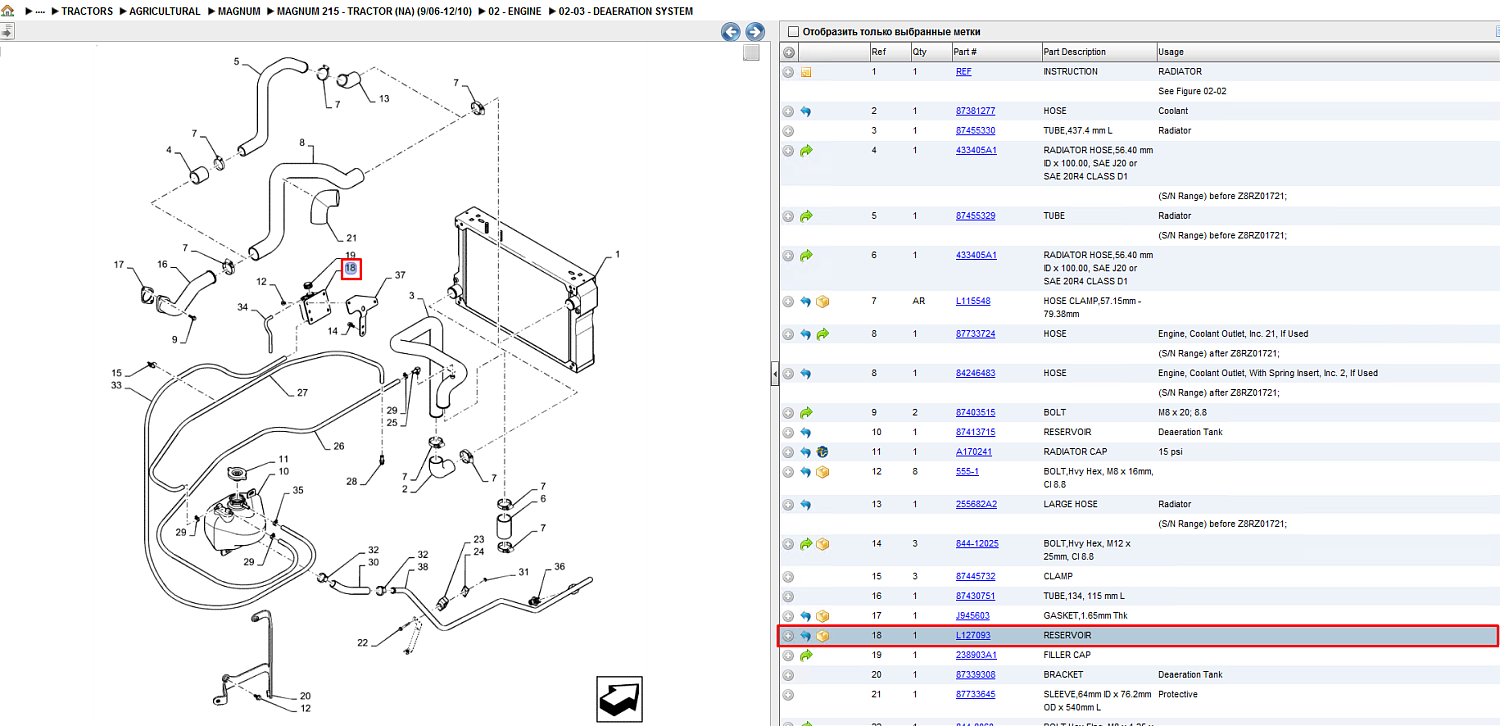Click the box icon for RESERVOIR L127093
This screenshot has height=726, width=1500.
pyautogui.click(x=822, y=635)
